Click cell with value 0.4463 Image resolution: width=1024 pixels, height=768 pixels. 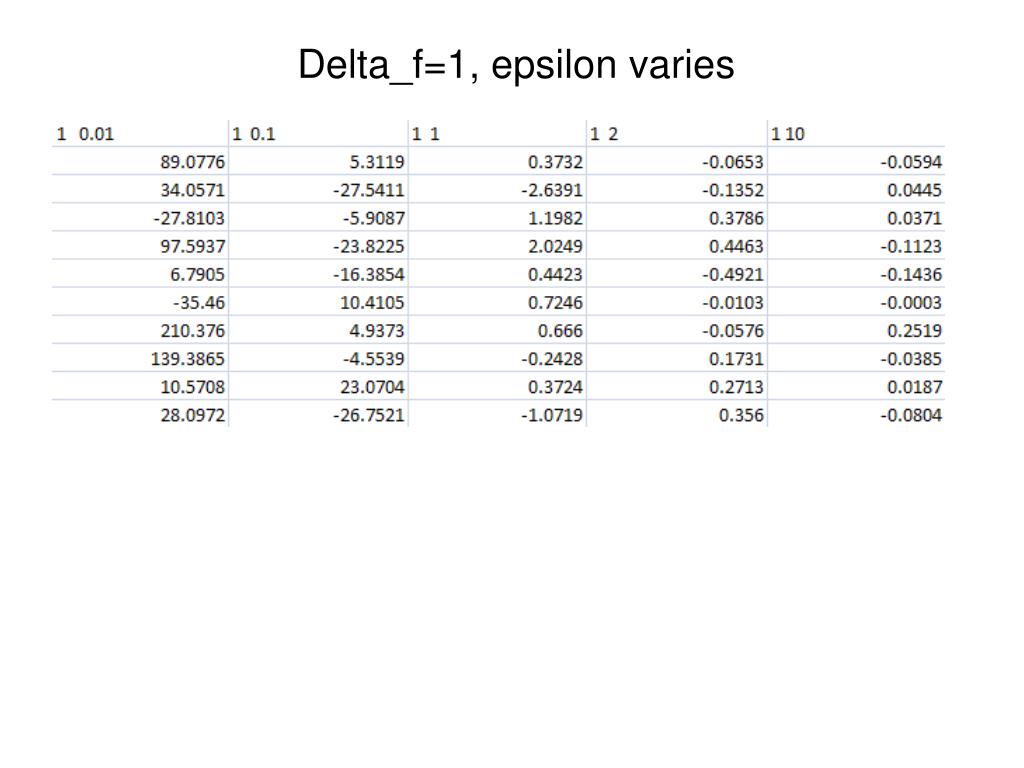(677, 246)
